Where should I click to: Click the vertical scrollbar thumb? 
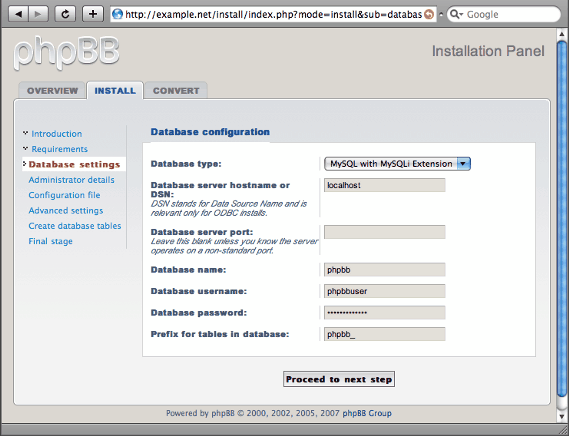click(x=562, y=218)
